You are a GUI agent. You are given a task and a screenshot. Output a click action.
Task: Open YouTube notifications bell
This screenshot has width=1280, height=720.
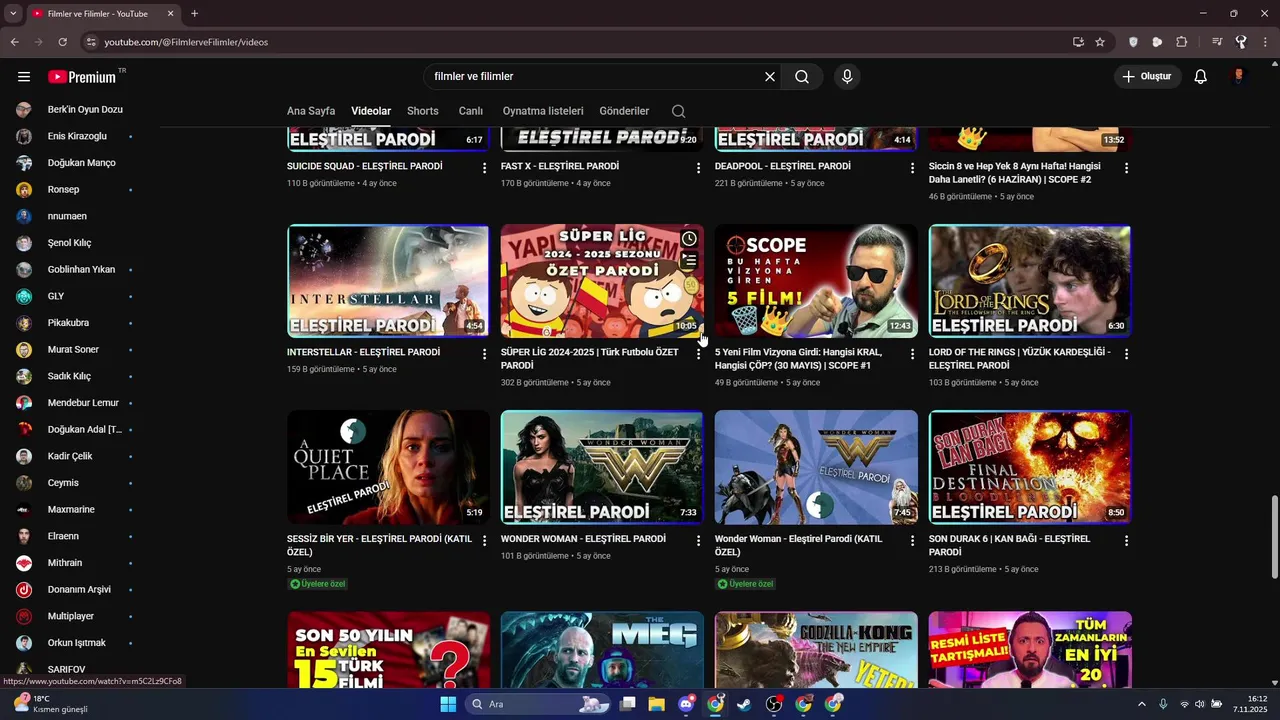[x=1201, y=77]
